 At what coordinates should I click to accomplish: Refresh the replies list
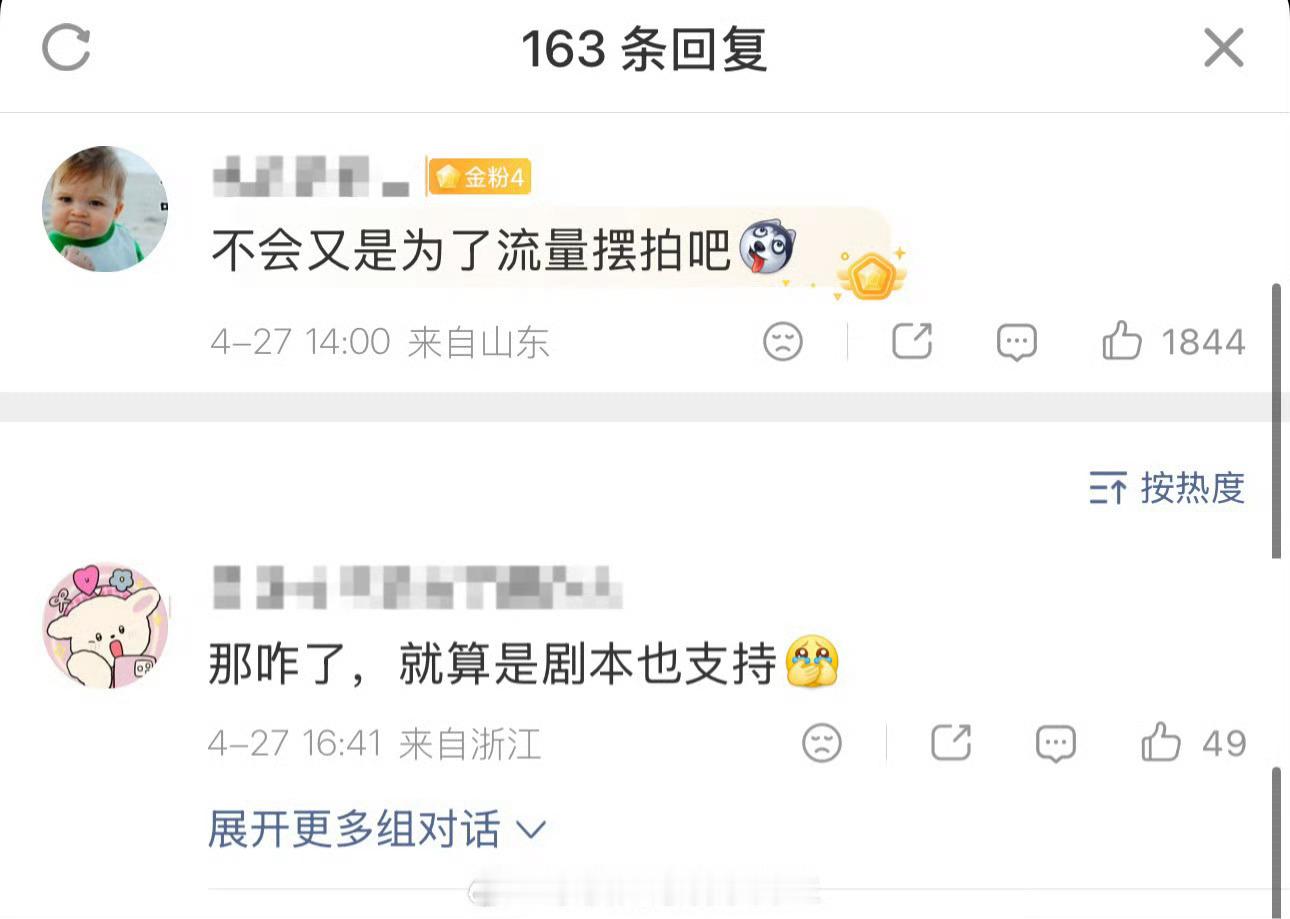67,47
